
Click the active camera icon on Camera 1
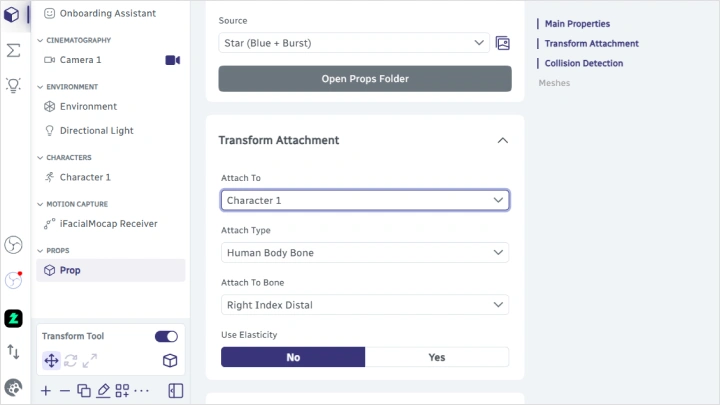coord(172,60)
